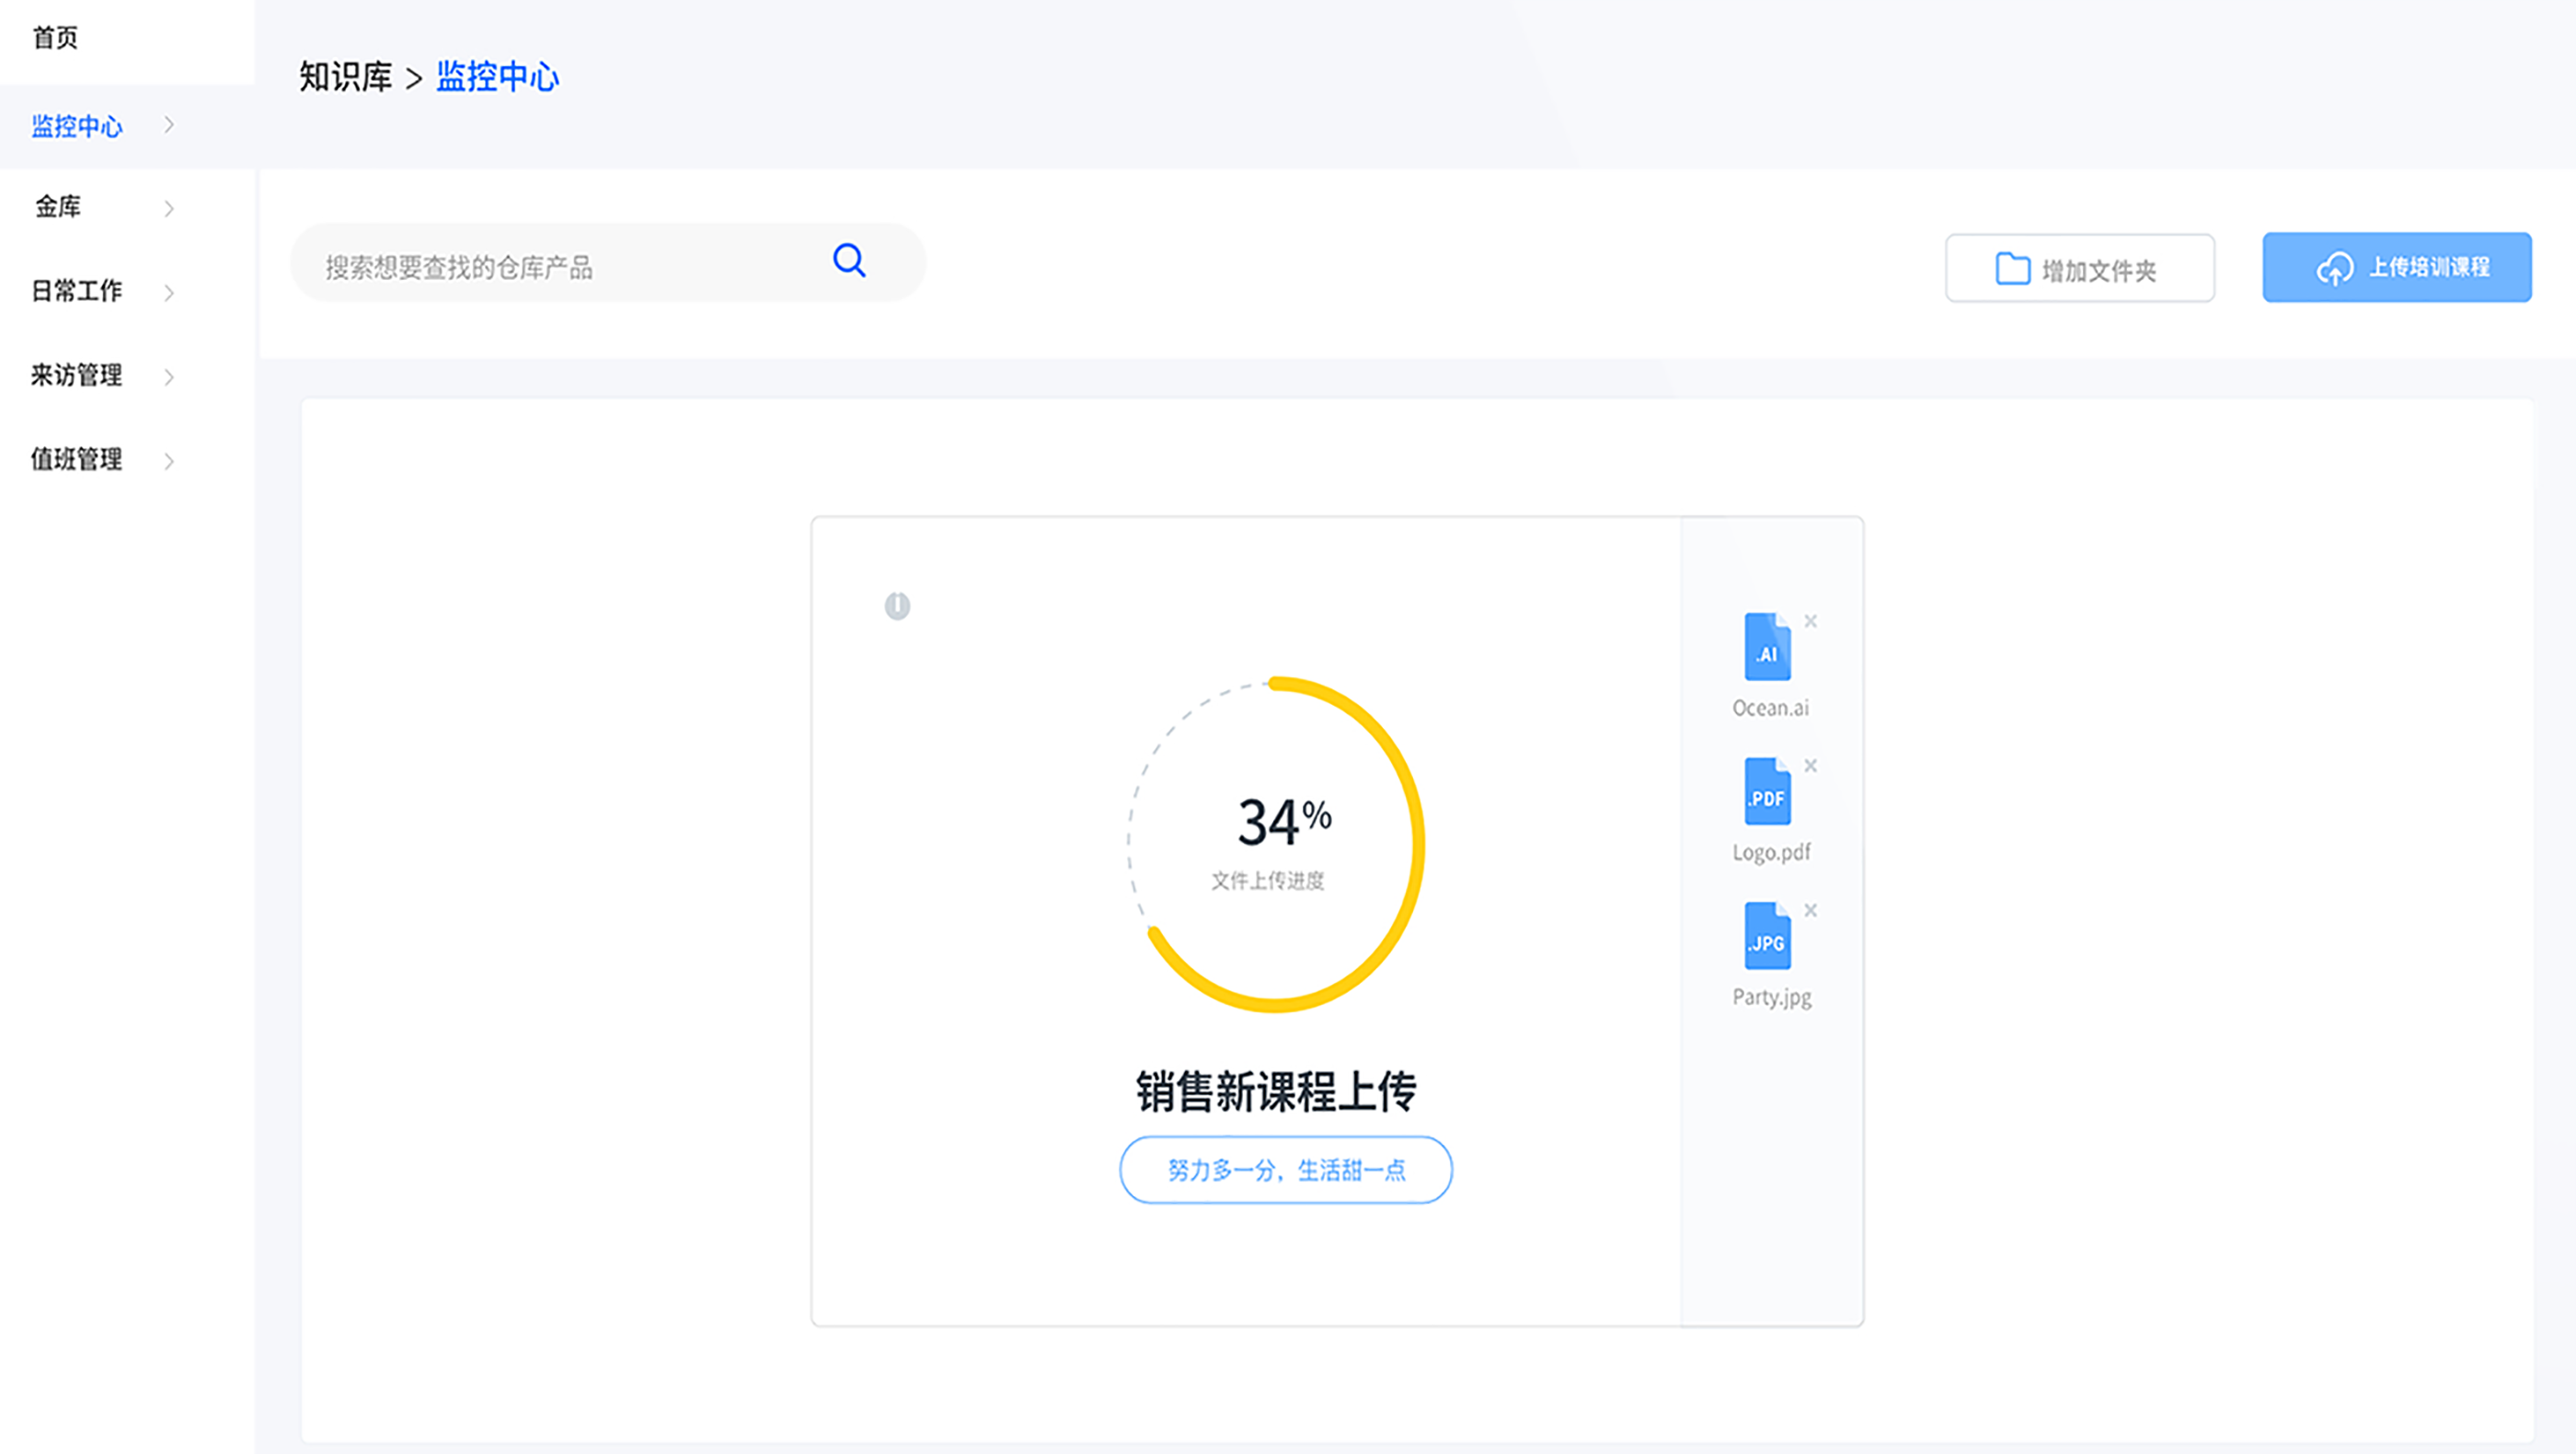Expand the 日常工作 menu chevron
Image resolution: width=2576 pixels, height=1454 pixels.
point(169,292)
